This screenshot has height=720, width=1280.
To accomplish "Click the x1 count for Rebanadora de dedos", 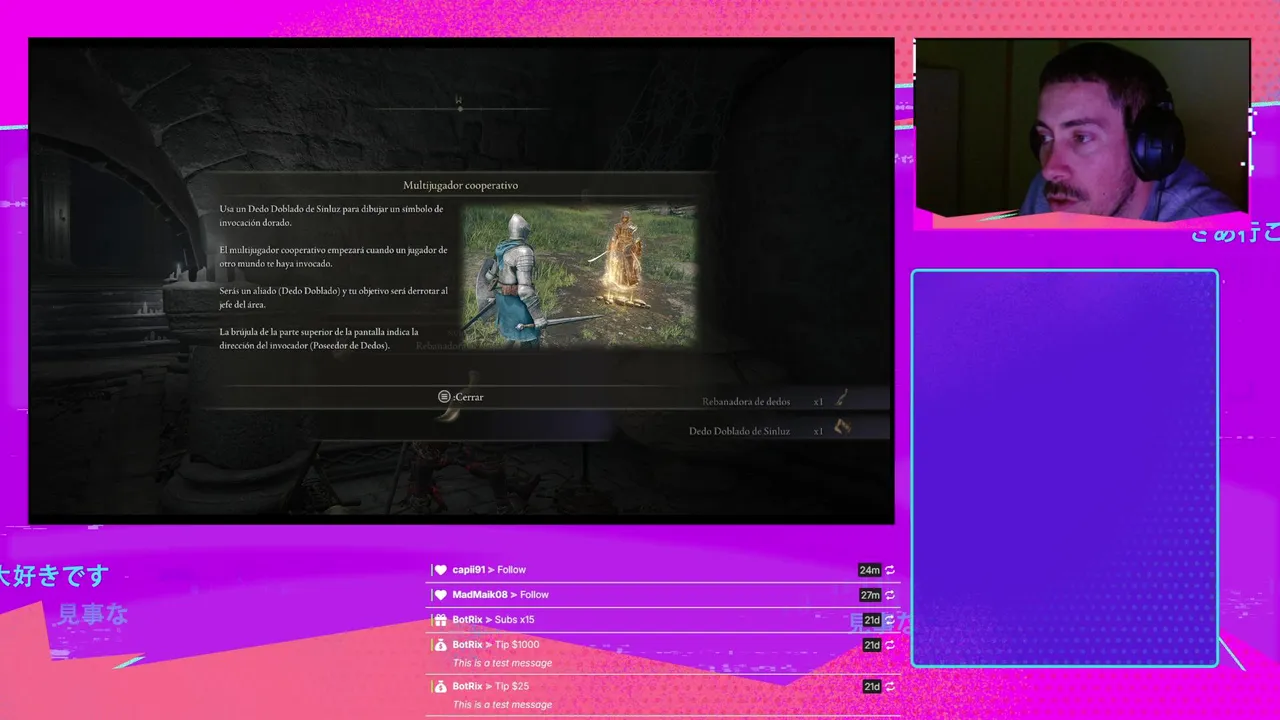I will coord(818,402).
